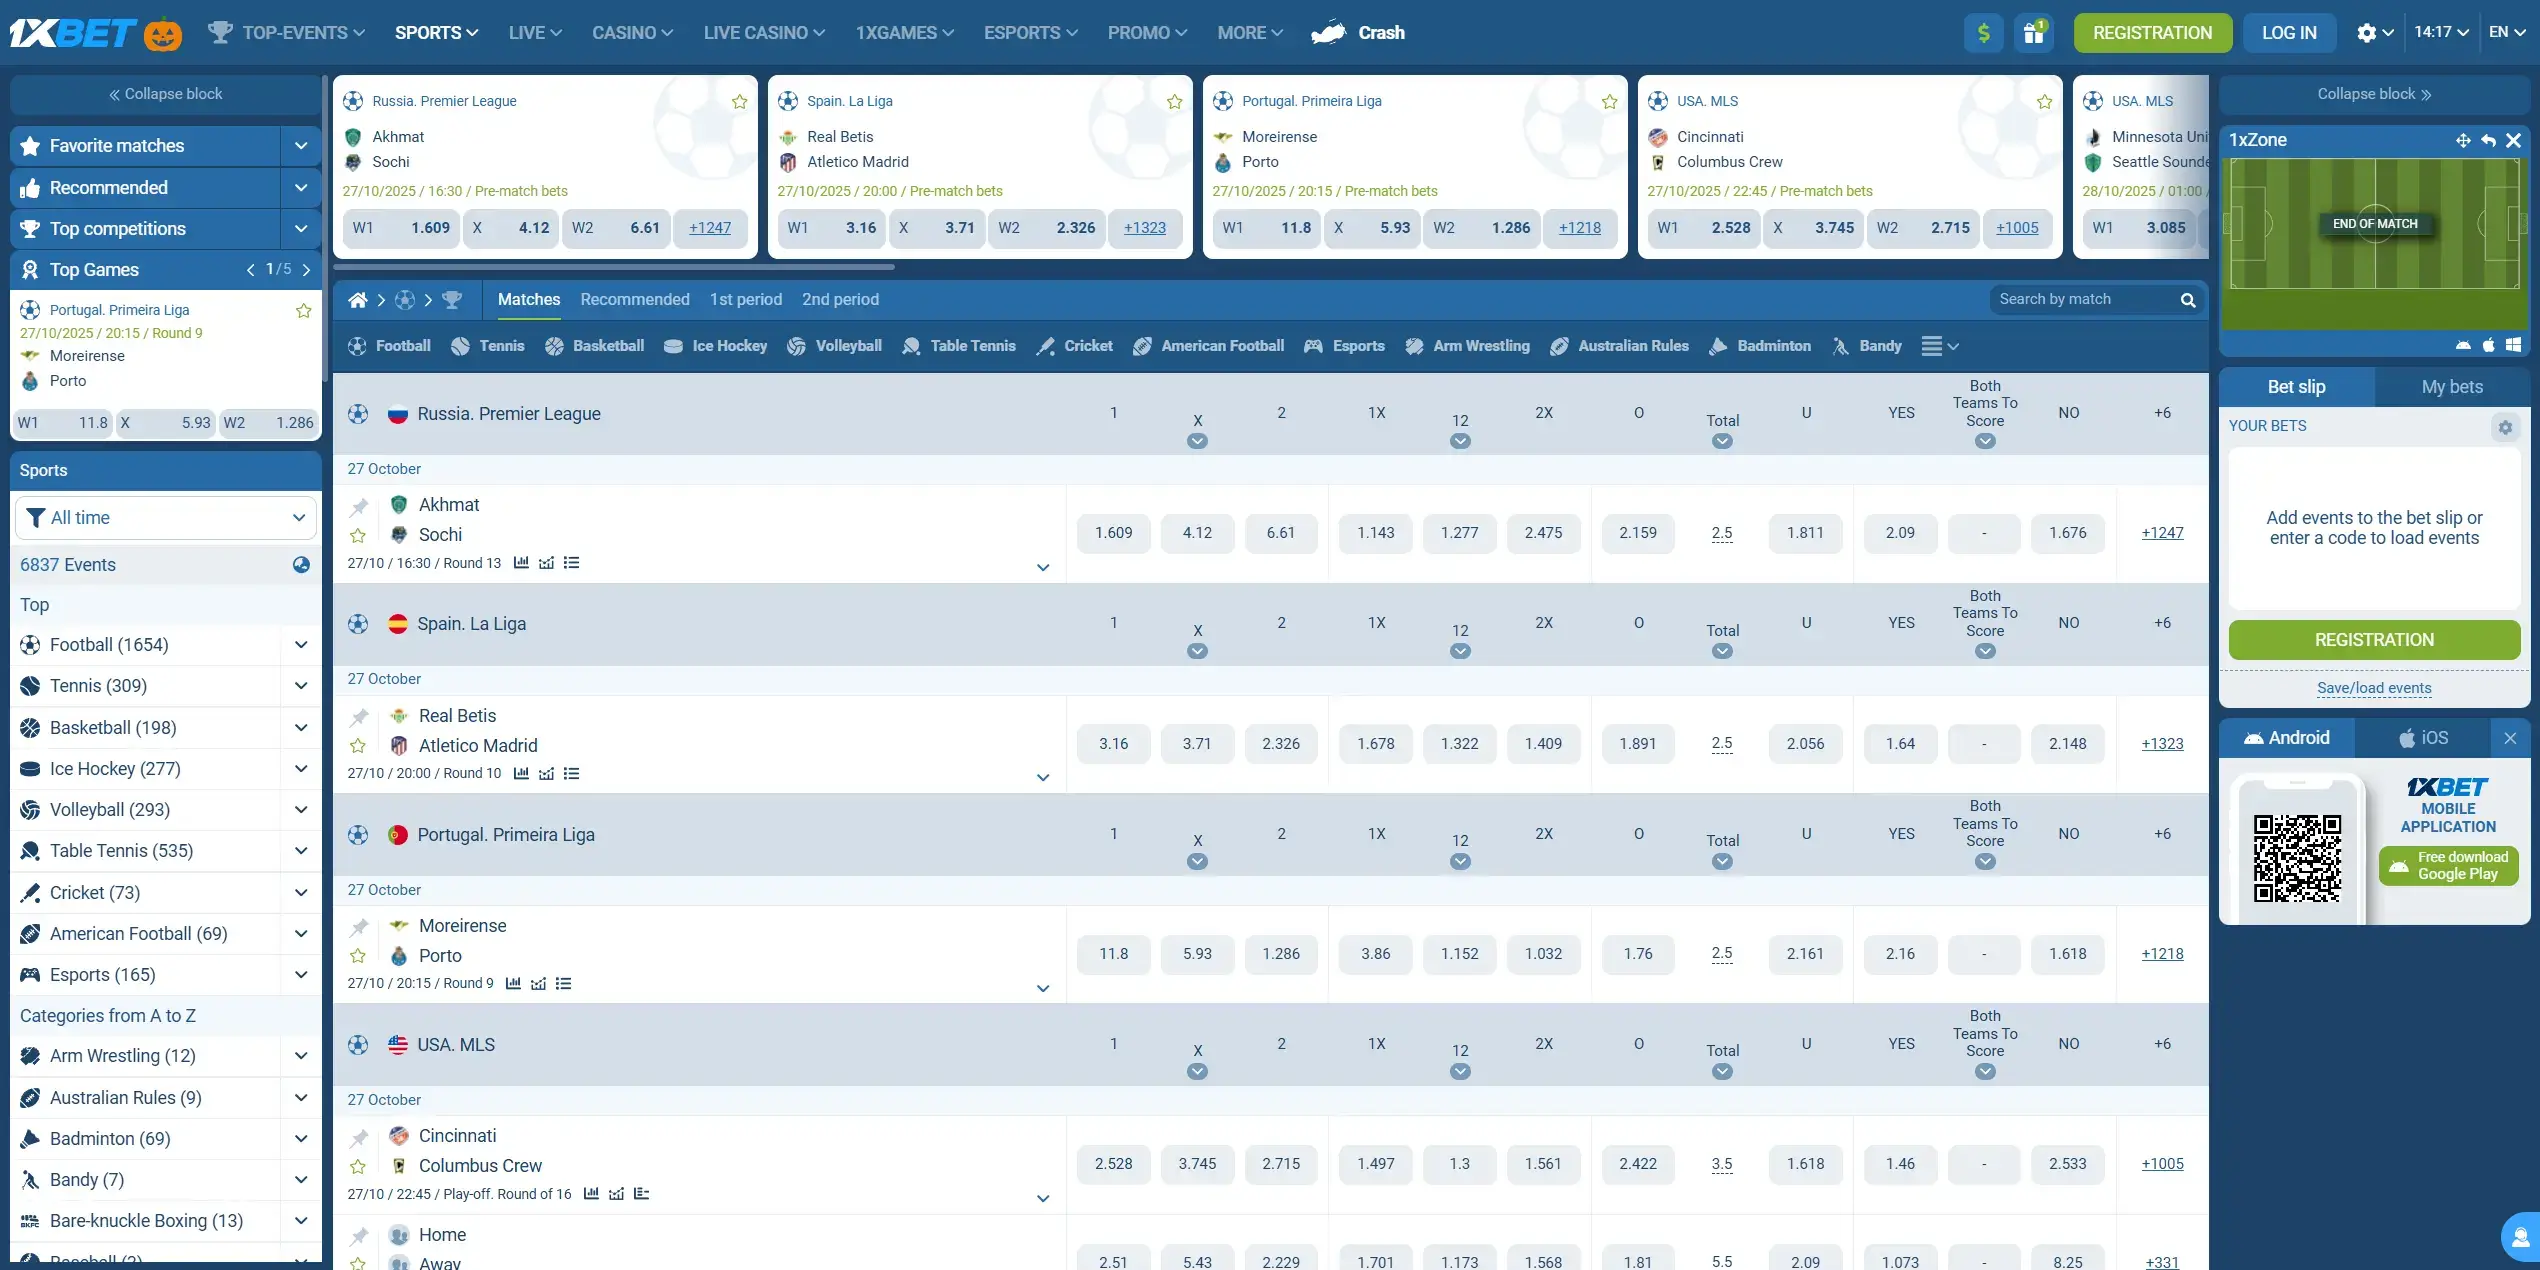2540x1270 pixels.
Task: Switch to the My bets tab
Action: point(2452,387)
